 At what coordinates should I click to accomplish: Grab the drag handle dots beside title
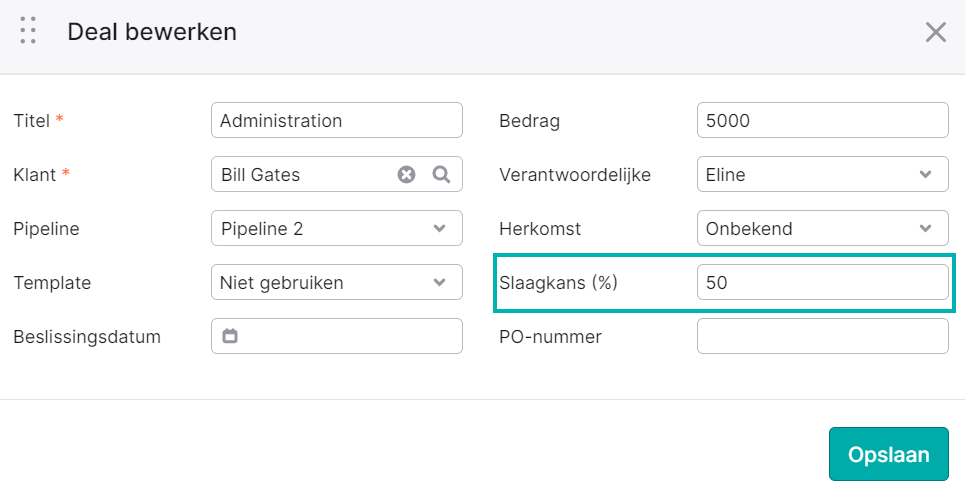click(x=28, y=31)
